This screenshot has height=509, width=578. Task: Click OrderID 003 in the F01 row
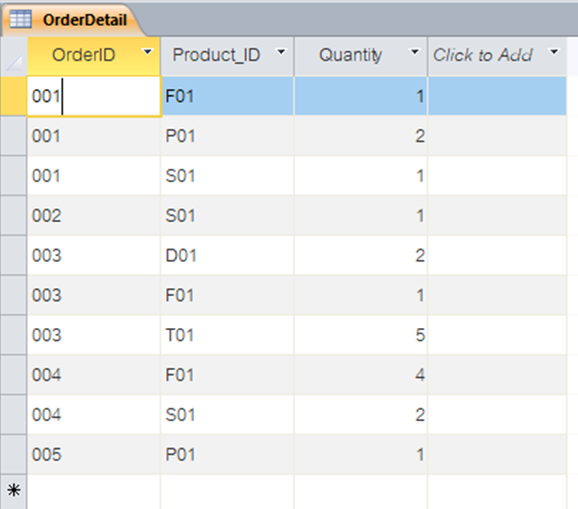pos(94,295)
